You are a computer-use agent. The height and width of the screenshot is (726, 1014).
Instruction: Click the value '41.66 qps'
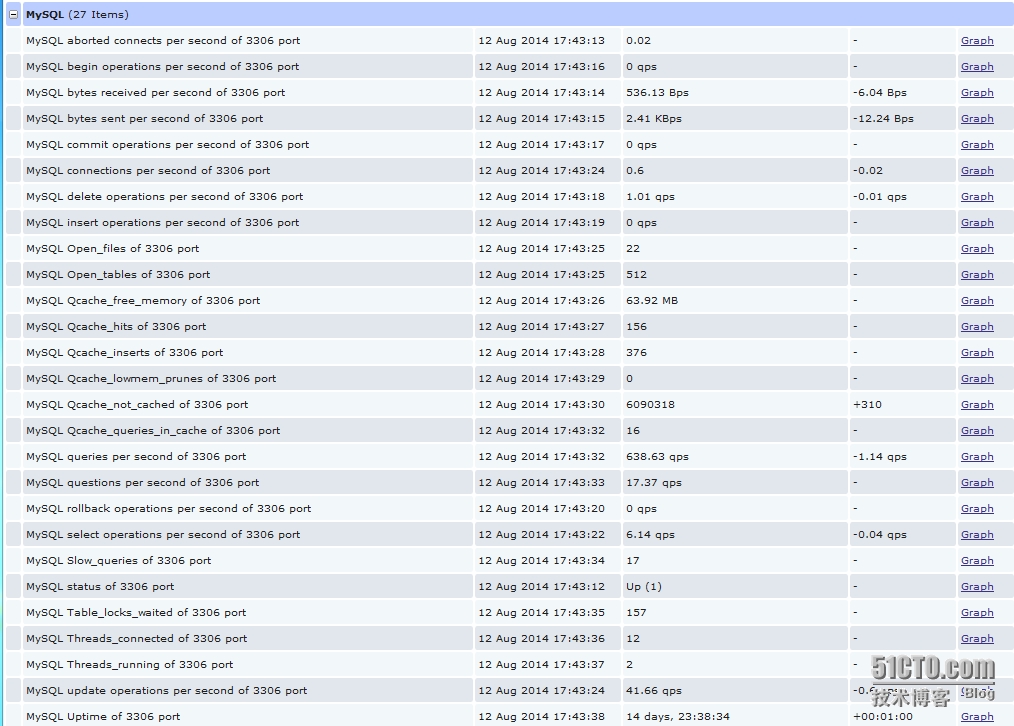654,690
